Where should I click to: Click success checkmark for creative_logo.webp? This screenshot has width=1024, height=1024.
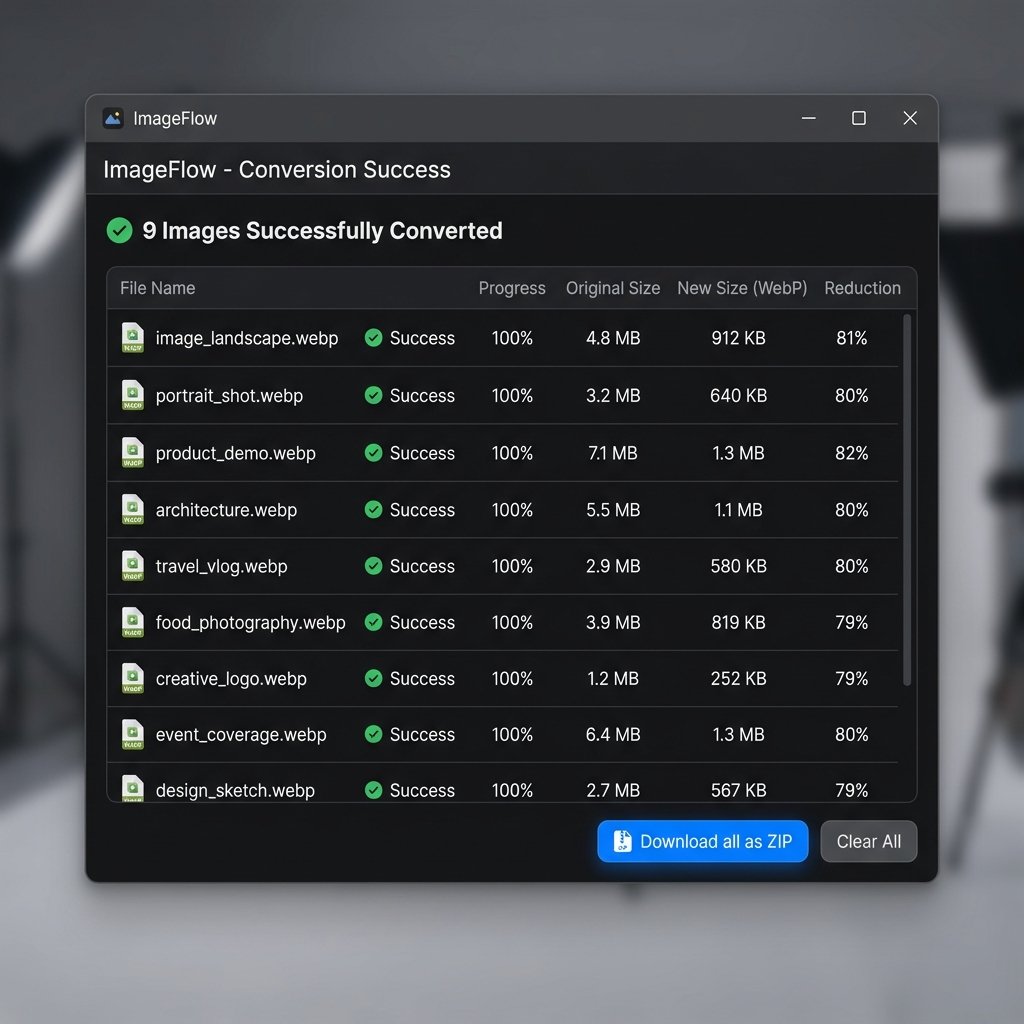tap(374, 679)
